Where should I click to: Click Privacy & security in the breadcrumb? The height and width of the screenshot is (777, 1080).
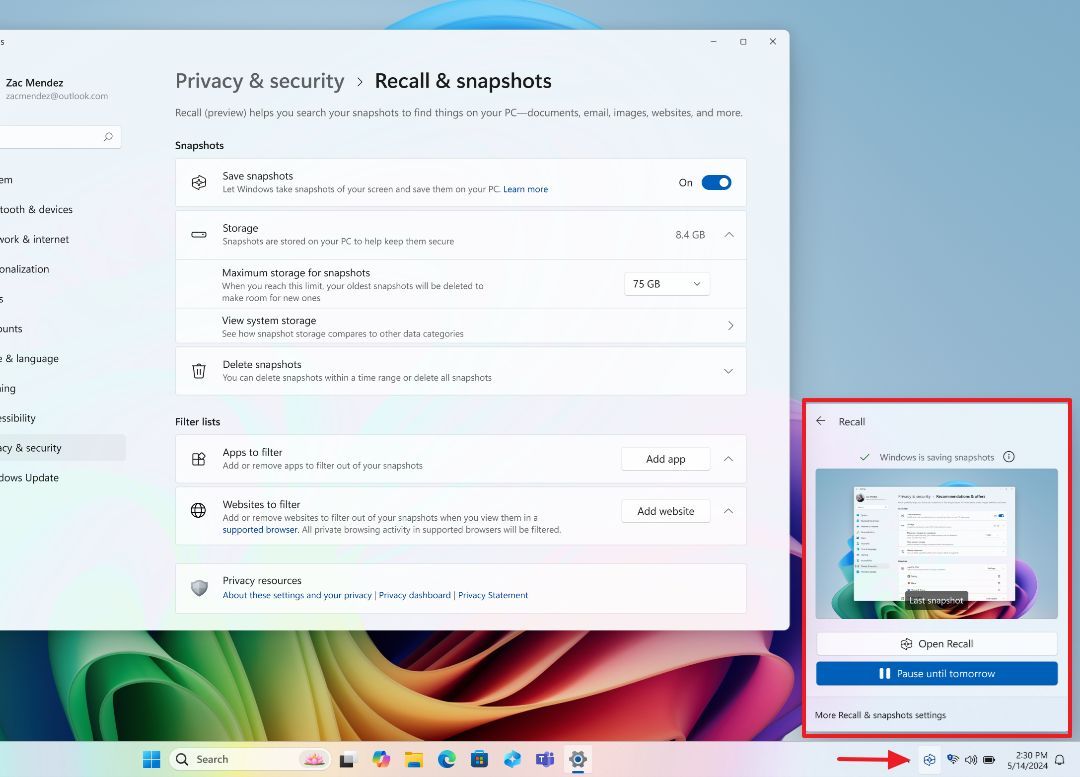(259, 81)
